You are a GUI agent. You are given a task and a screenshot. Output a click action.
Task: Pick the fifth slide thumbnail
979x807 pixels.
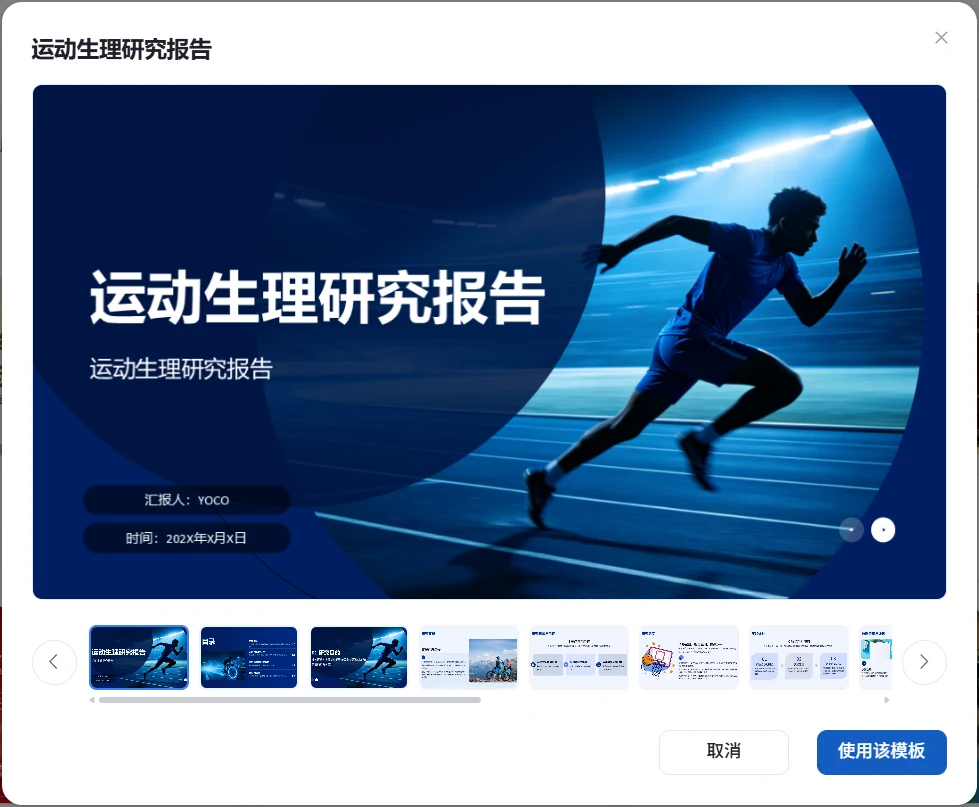point(579,657)
